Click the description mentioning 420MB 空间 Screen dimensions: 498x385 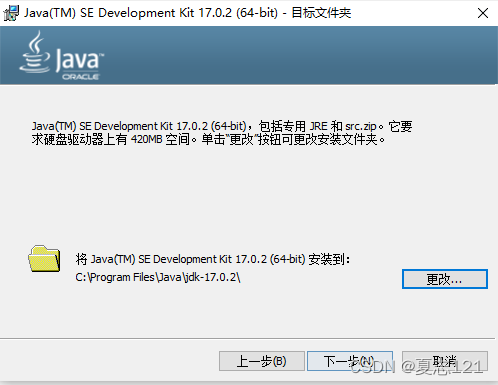(x=222, y=133)
